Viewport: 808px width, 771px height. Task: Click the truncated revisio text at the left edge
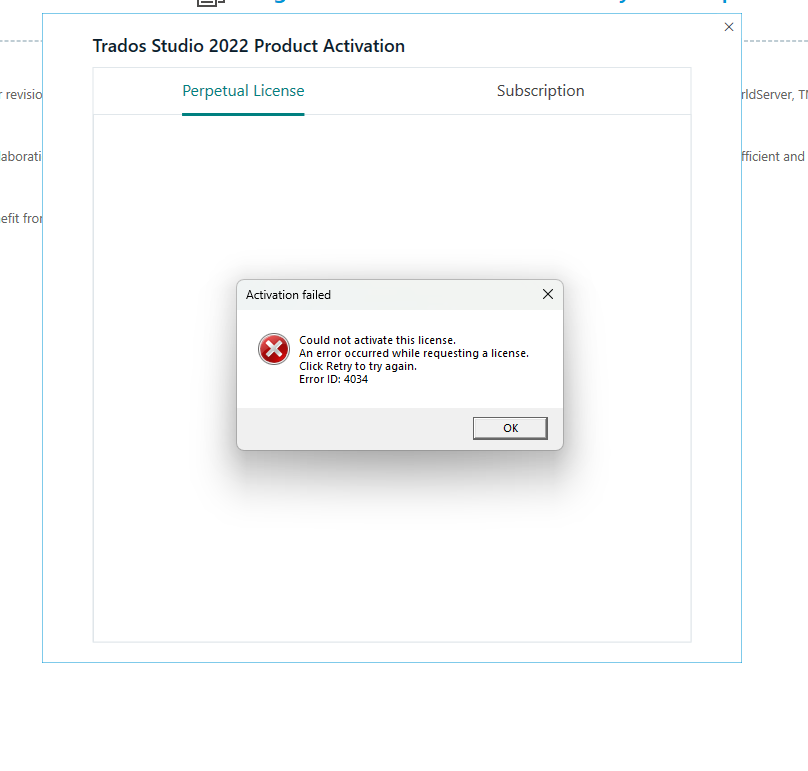[22, 95]
